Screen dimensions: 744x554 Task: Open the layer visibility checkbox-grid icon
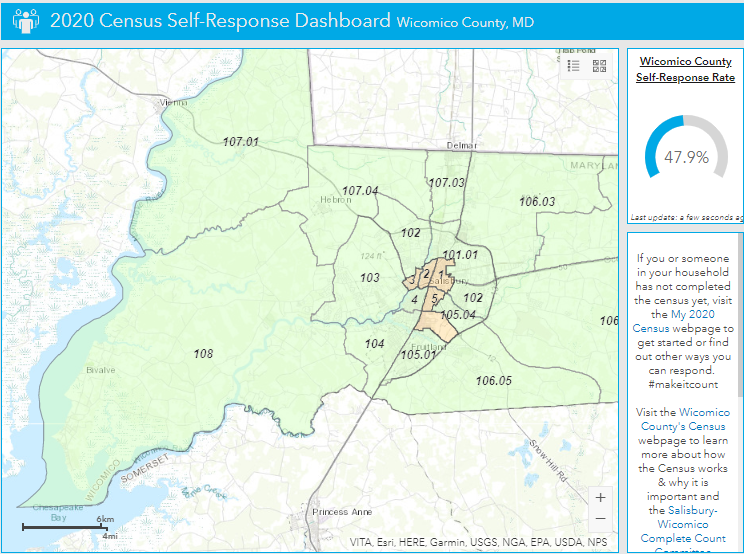click(600, 66)
